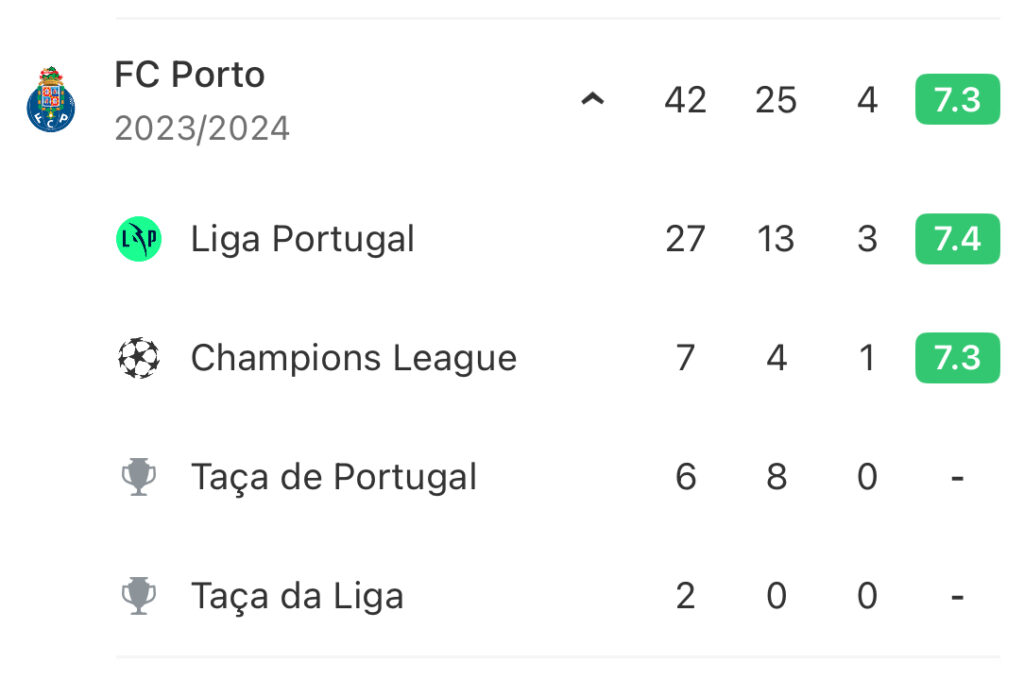Click the Liga Portugal 7.4 rating badge
Viewport: 1024px width, 680px height.
[x=957, y=239]
